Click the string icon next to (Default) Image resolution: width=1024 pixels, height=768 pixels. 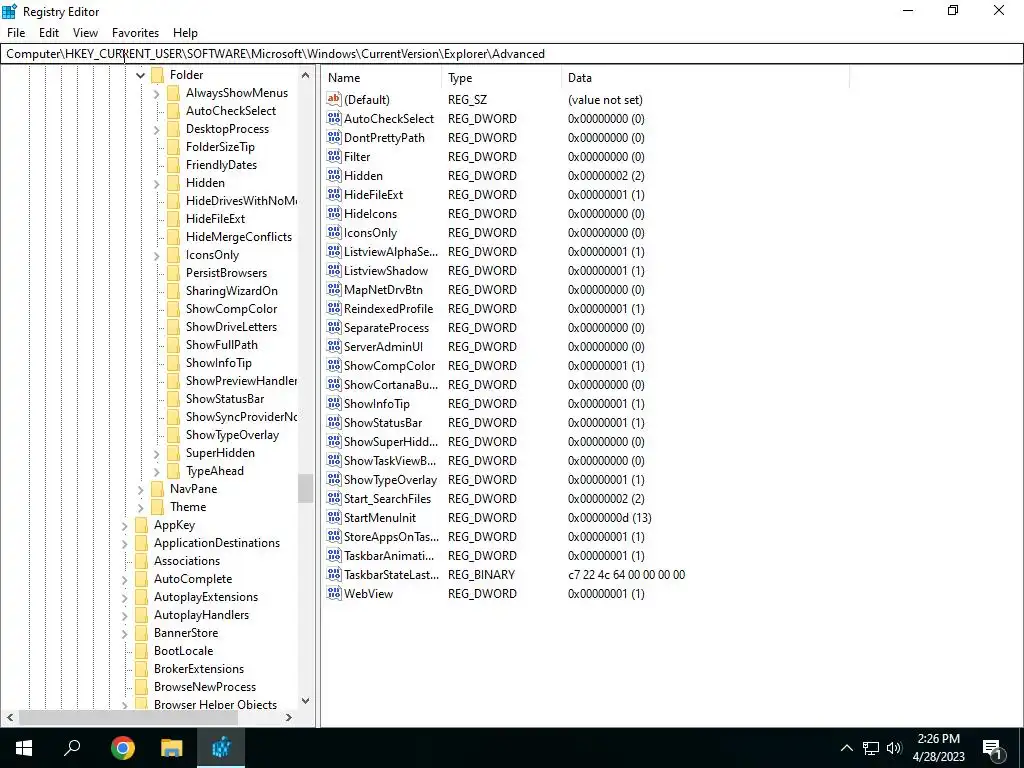coord(334,99)
